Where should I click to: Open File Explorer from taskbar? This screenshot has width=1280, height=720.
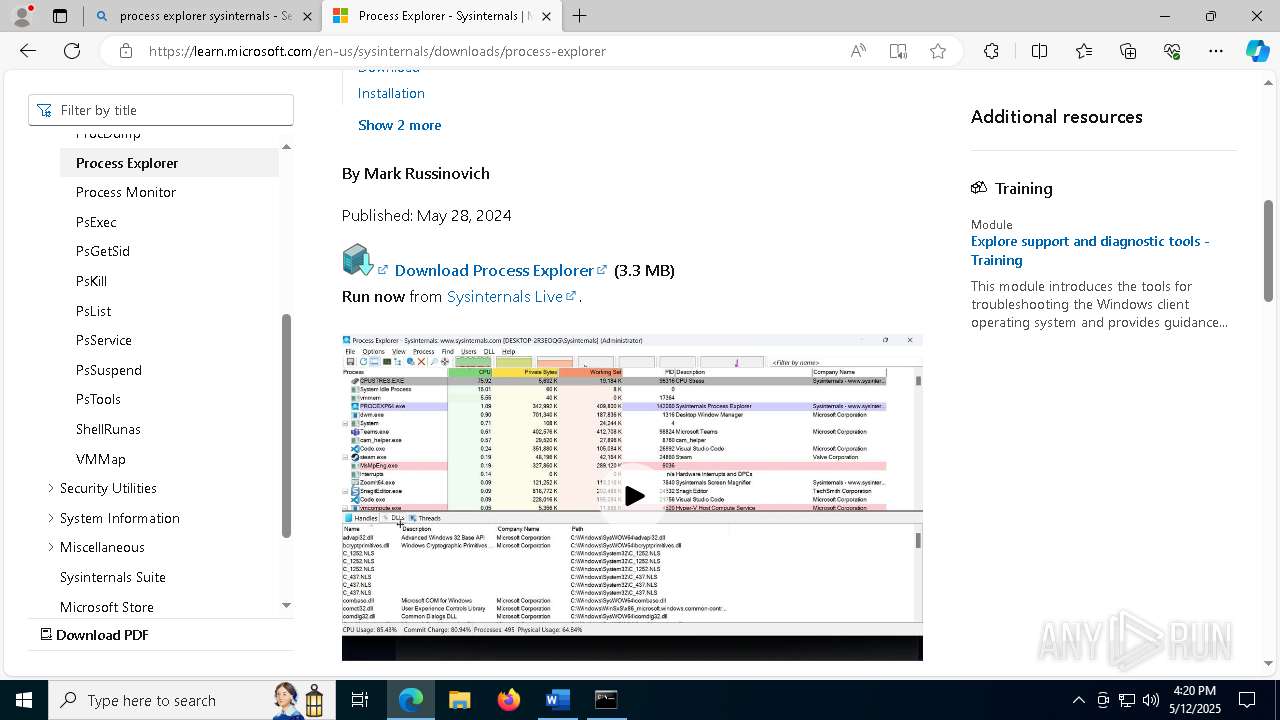pyautogui.click(x=459, y=700)
